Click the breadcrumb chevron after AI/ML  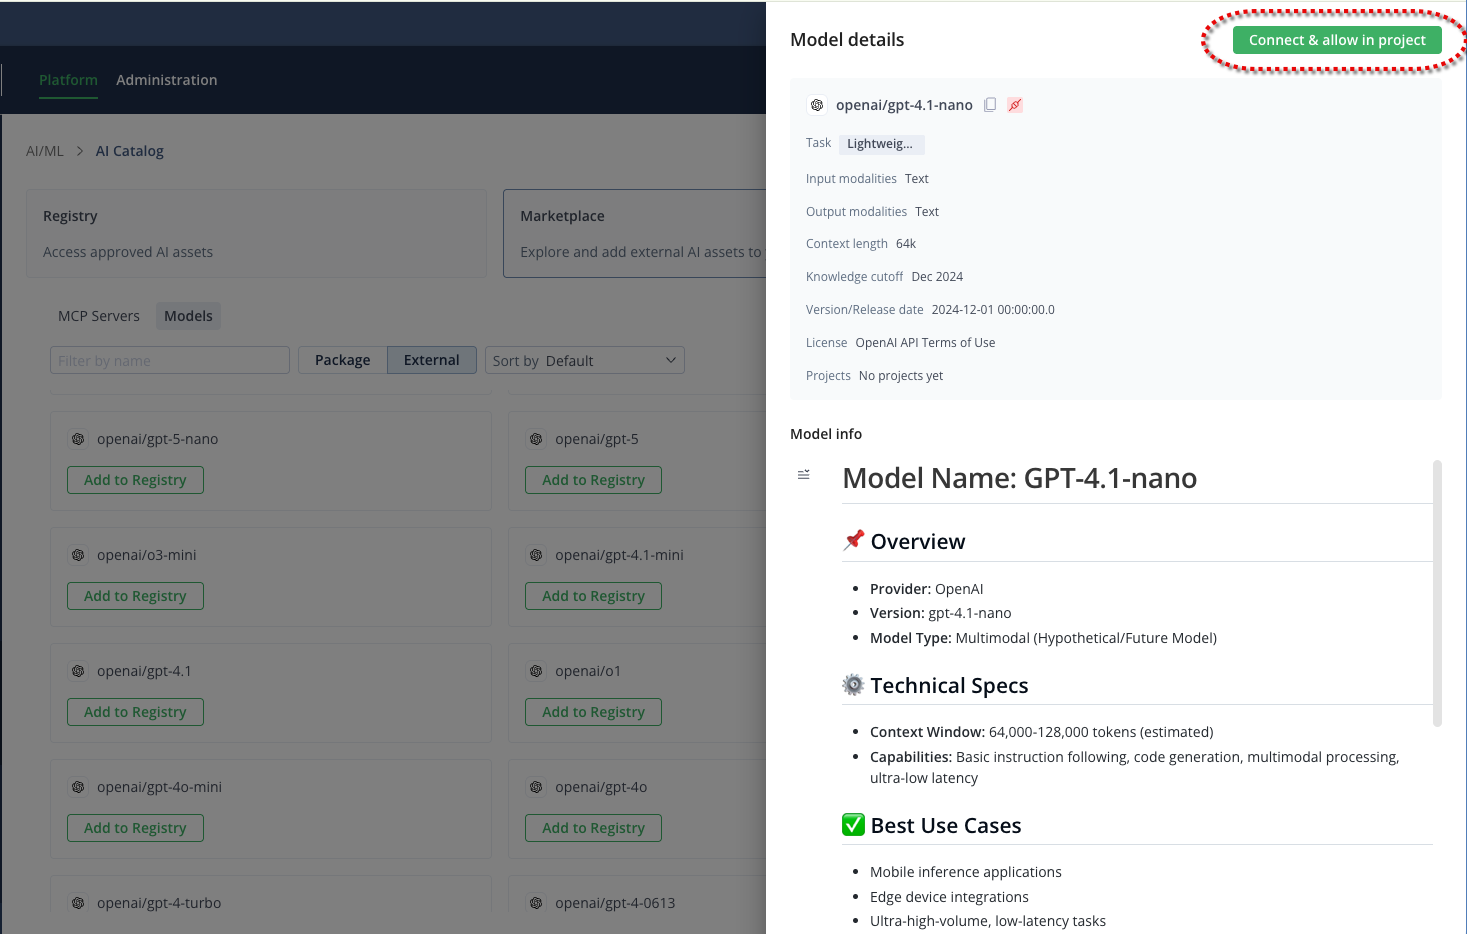point(80,151)
